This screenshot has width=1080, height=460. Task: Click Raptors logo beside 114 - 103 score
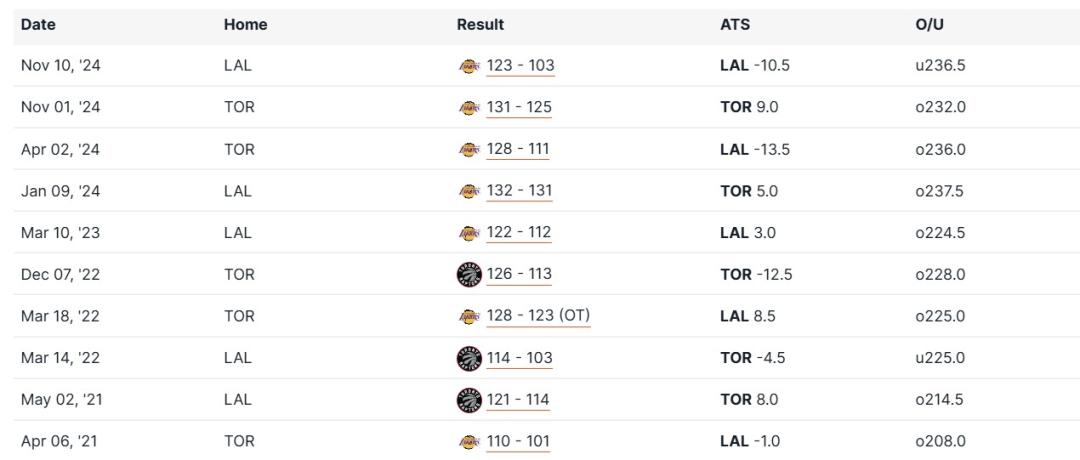(468, 358)
